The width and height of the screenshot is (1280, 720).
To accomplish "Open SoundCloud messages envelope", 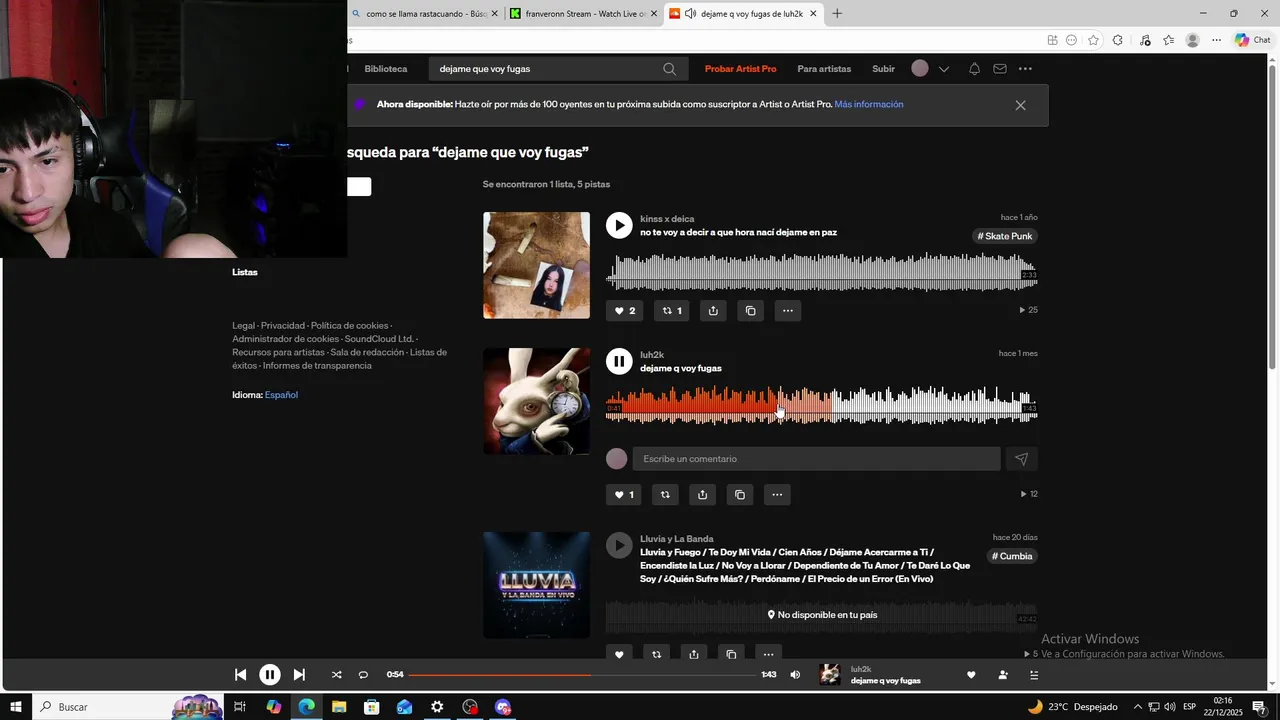I will click(x=1000, y=69).
